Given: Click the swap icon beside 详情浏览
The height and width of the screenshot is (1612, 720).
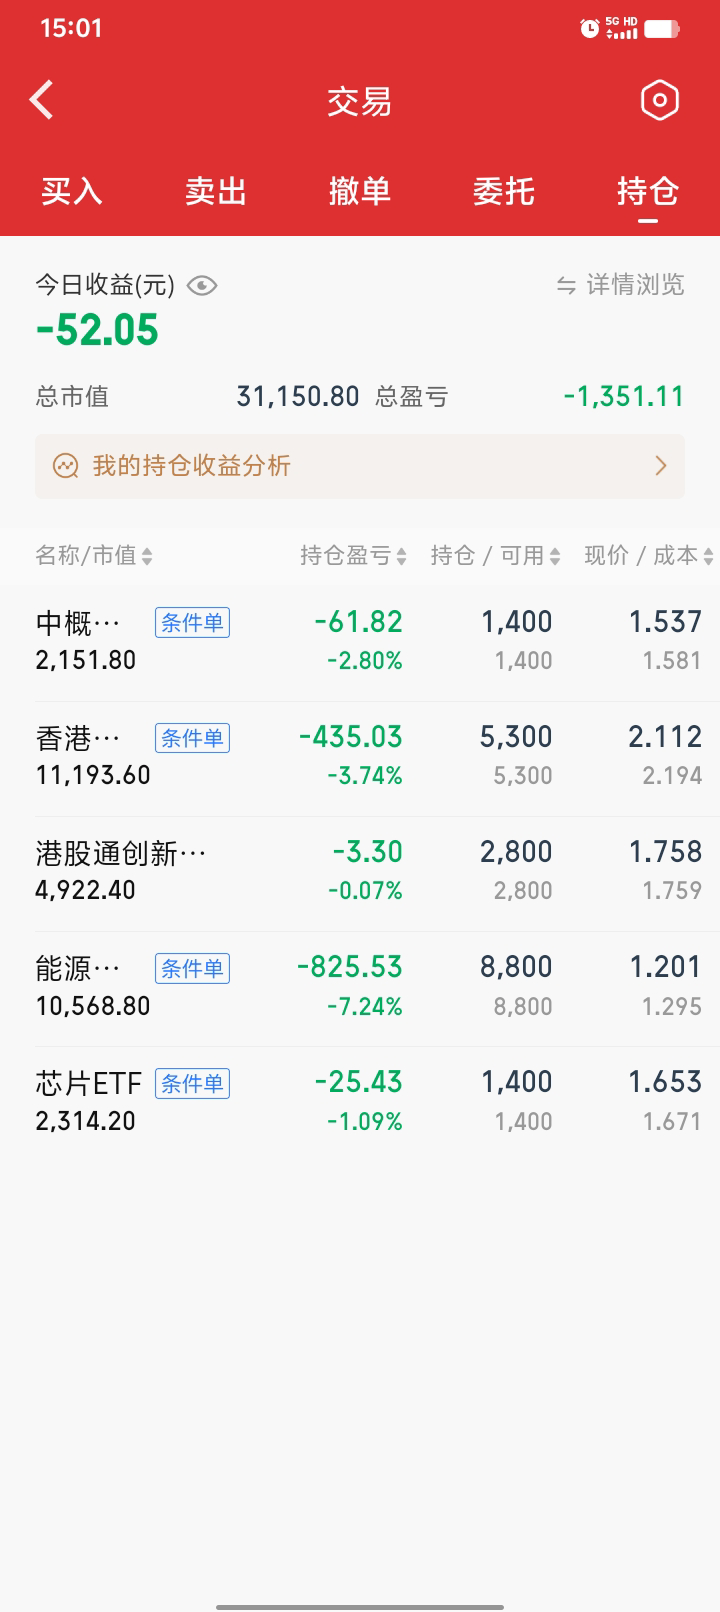Looking at the screenshot, I should pos(566,286).
